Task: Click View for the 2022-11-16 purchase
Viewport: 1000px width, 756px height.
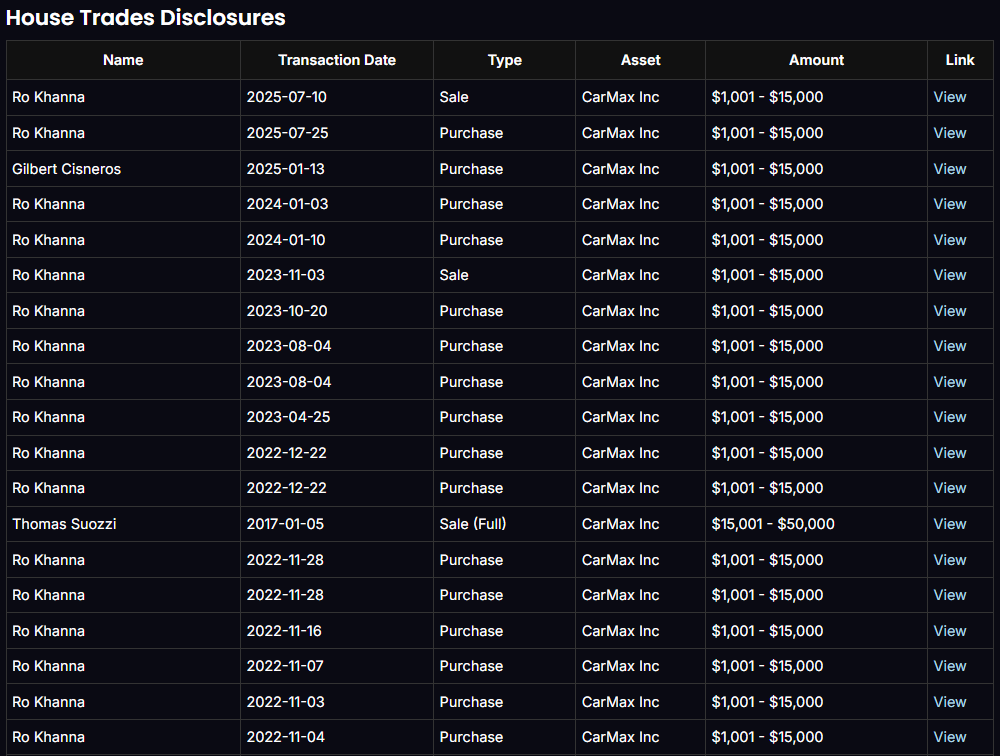Action: tap(949, 631)
